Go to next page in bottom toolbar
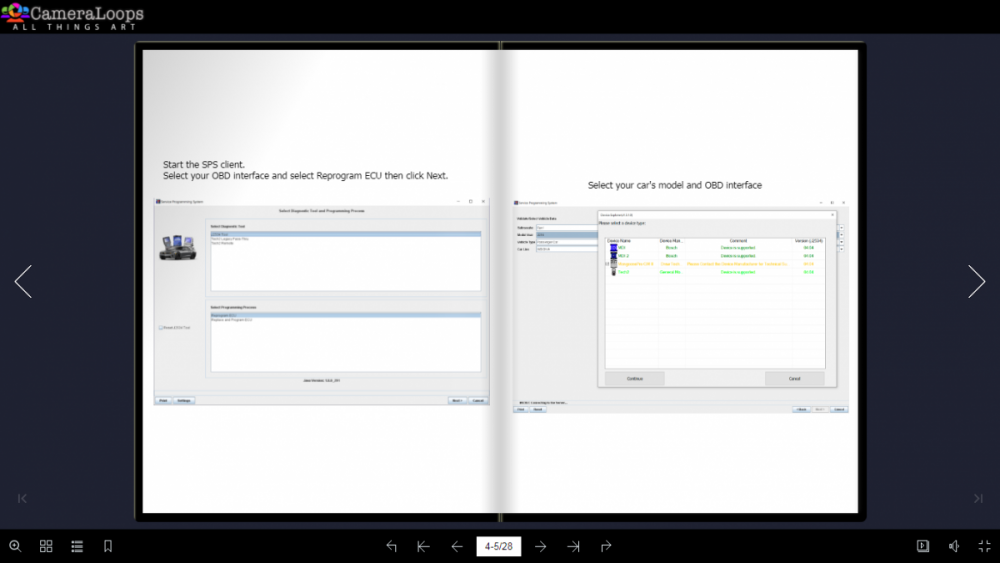 (541, 546)
